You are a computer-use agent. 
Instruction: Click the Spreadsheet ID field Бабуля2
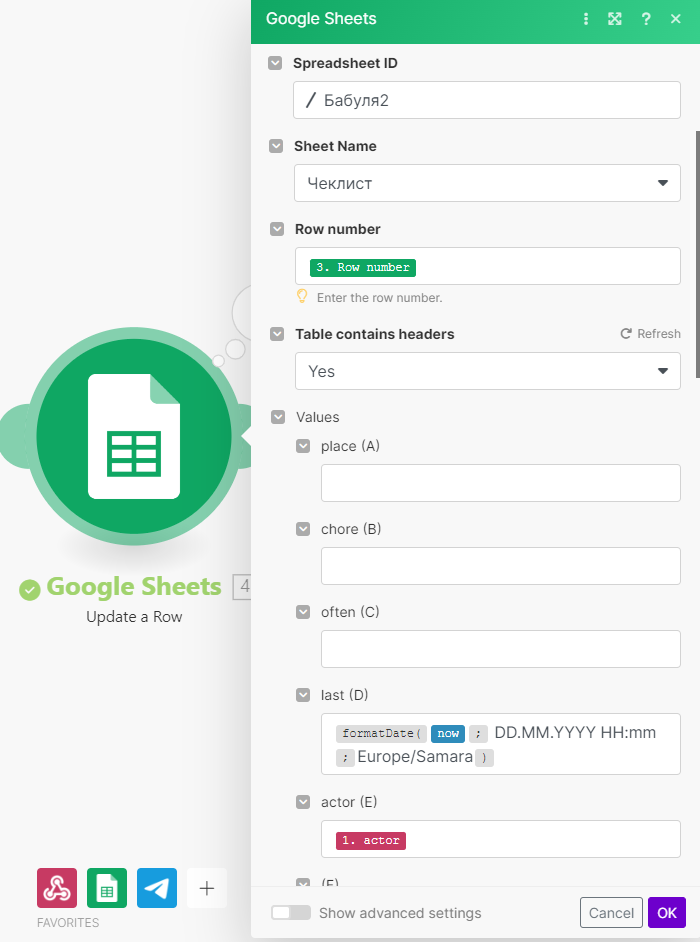[487, 100]
